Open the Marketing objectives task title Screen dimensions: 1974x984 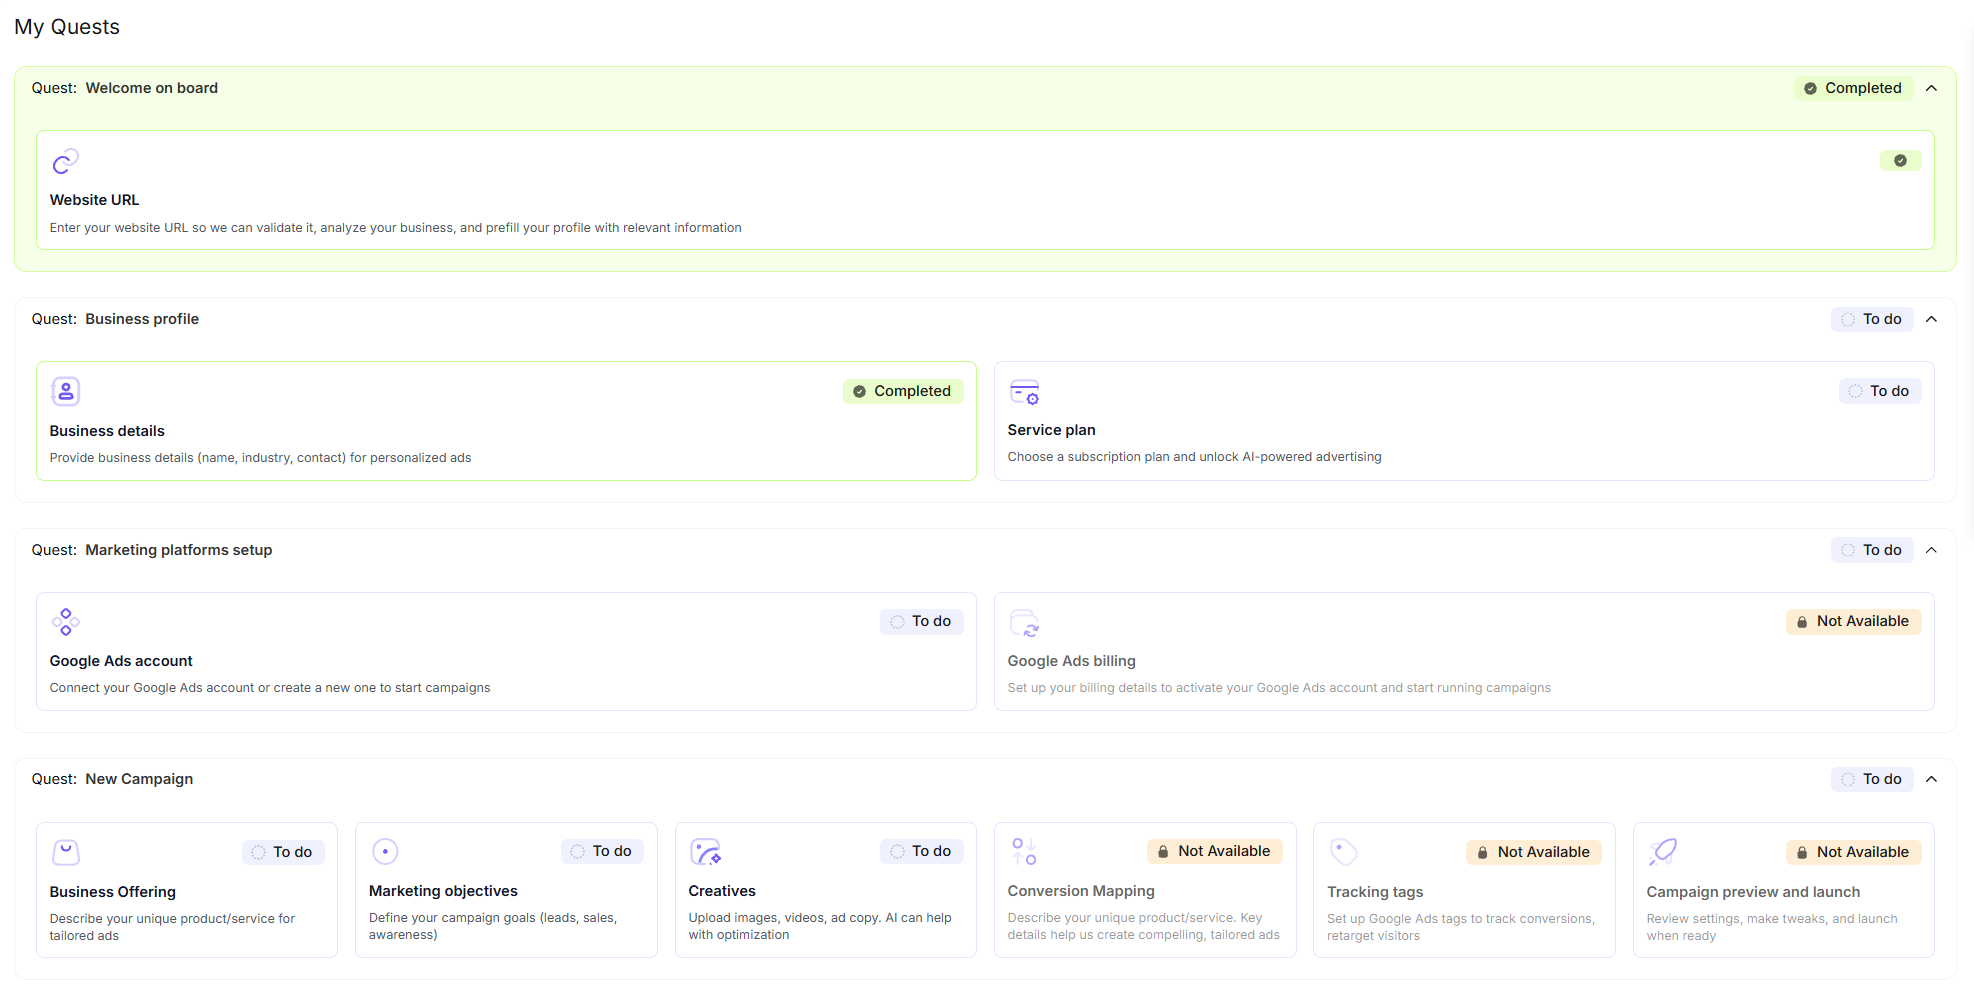pyautogui.click(x=443, y=891)
